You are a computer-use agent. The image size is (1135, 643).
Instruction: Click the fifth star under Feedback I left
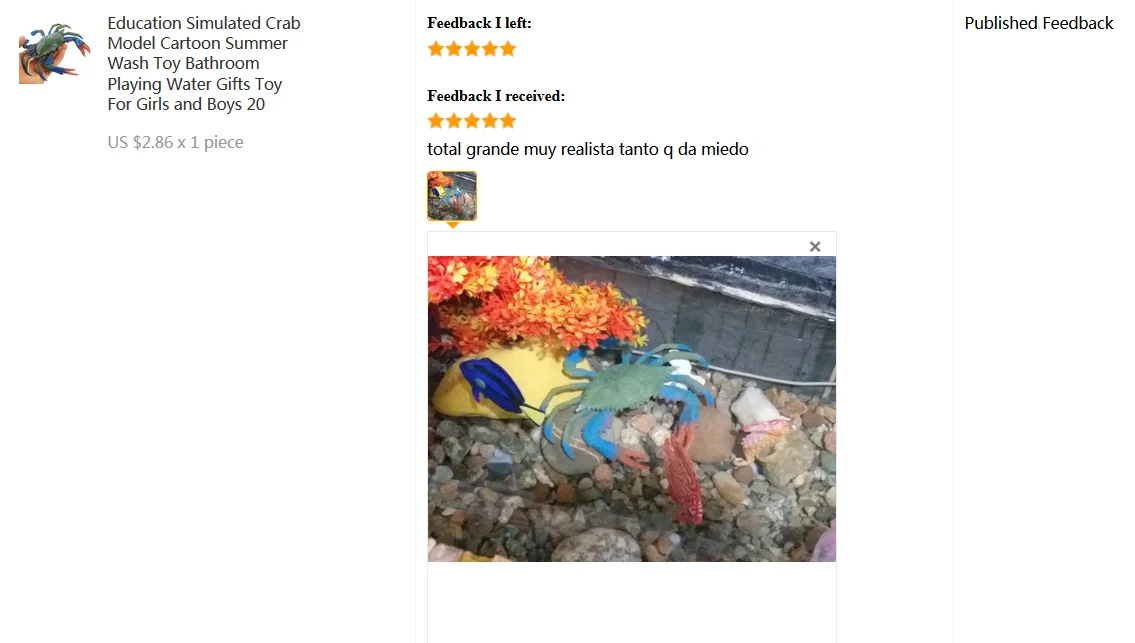[508, 49]
